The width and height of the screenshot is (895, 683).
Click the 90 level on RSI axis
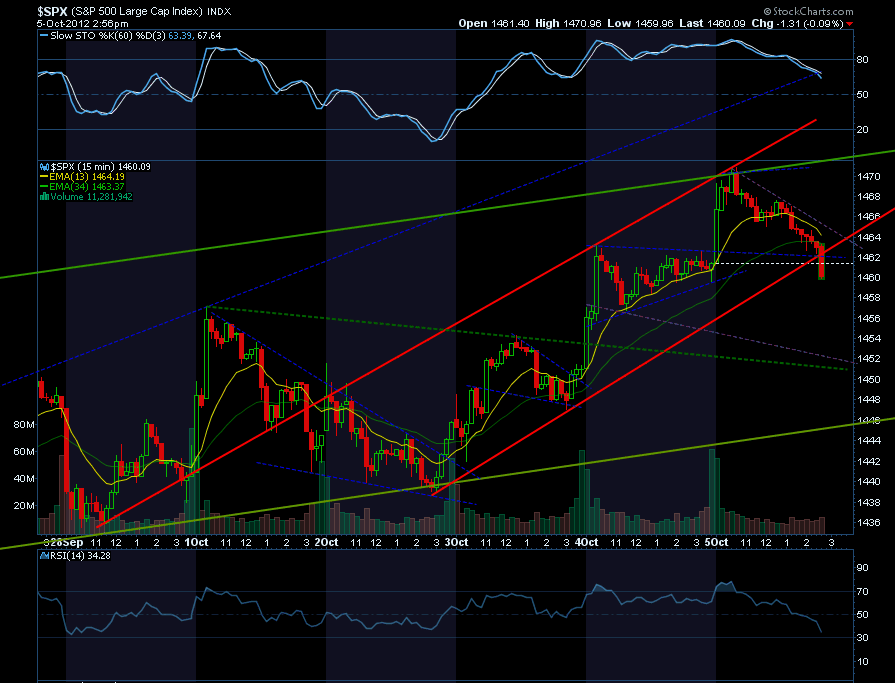pyautogui.click(x=862, y=568)
